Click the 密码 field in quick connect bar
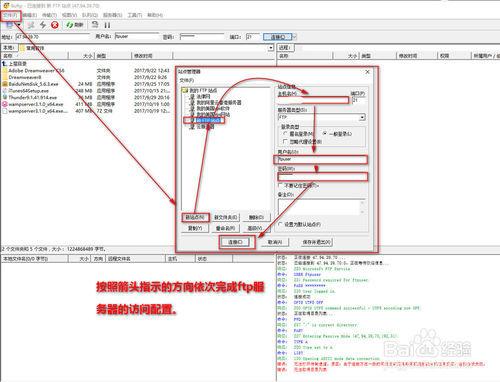 [202, 36]
